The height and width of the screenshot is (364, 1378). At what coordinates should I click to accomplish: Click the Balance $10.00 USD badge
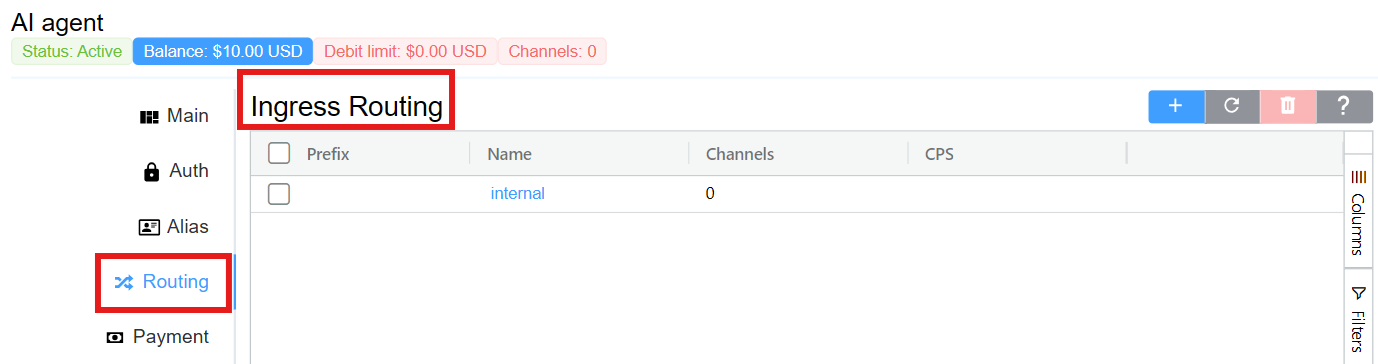[222, 51]
